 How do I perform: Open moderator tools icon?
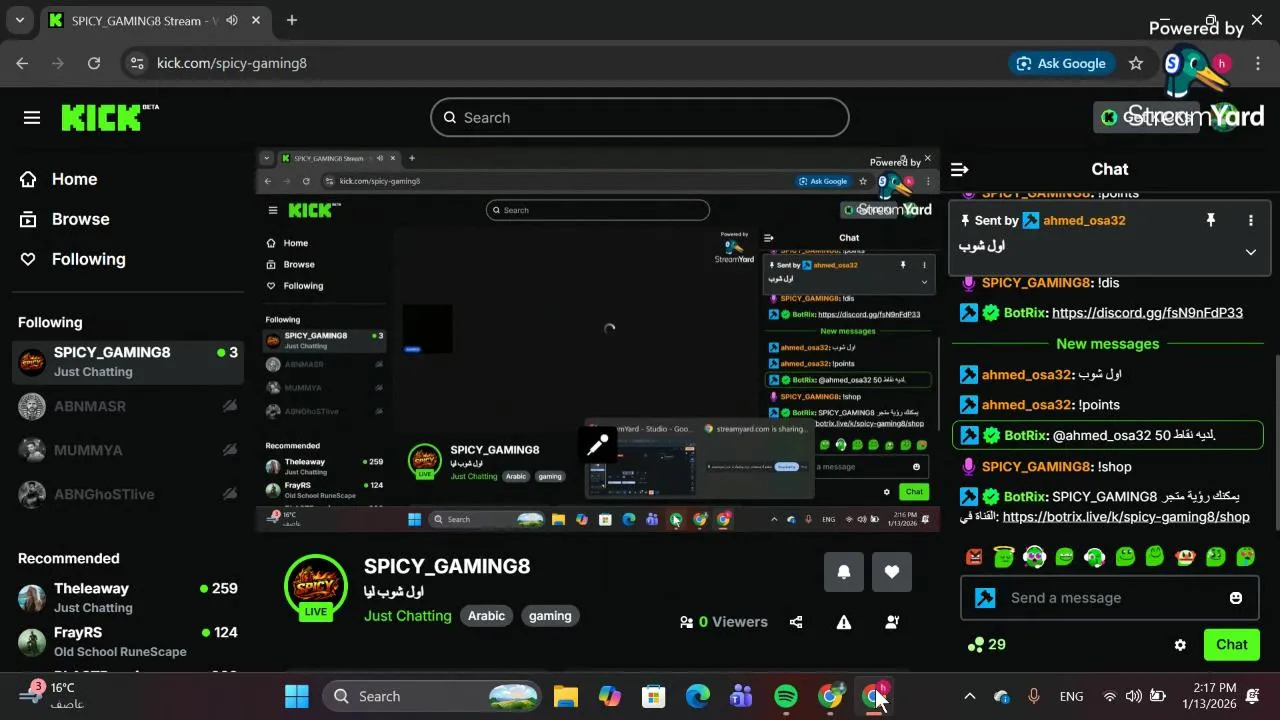[892, 622]
